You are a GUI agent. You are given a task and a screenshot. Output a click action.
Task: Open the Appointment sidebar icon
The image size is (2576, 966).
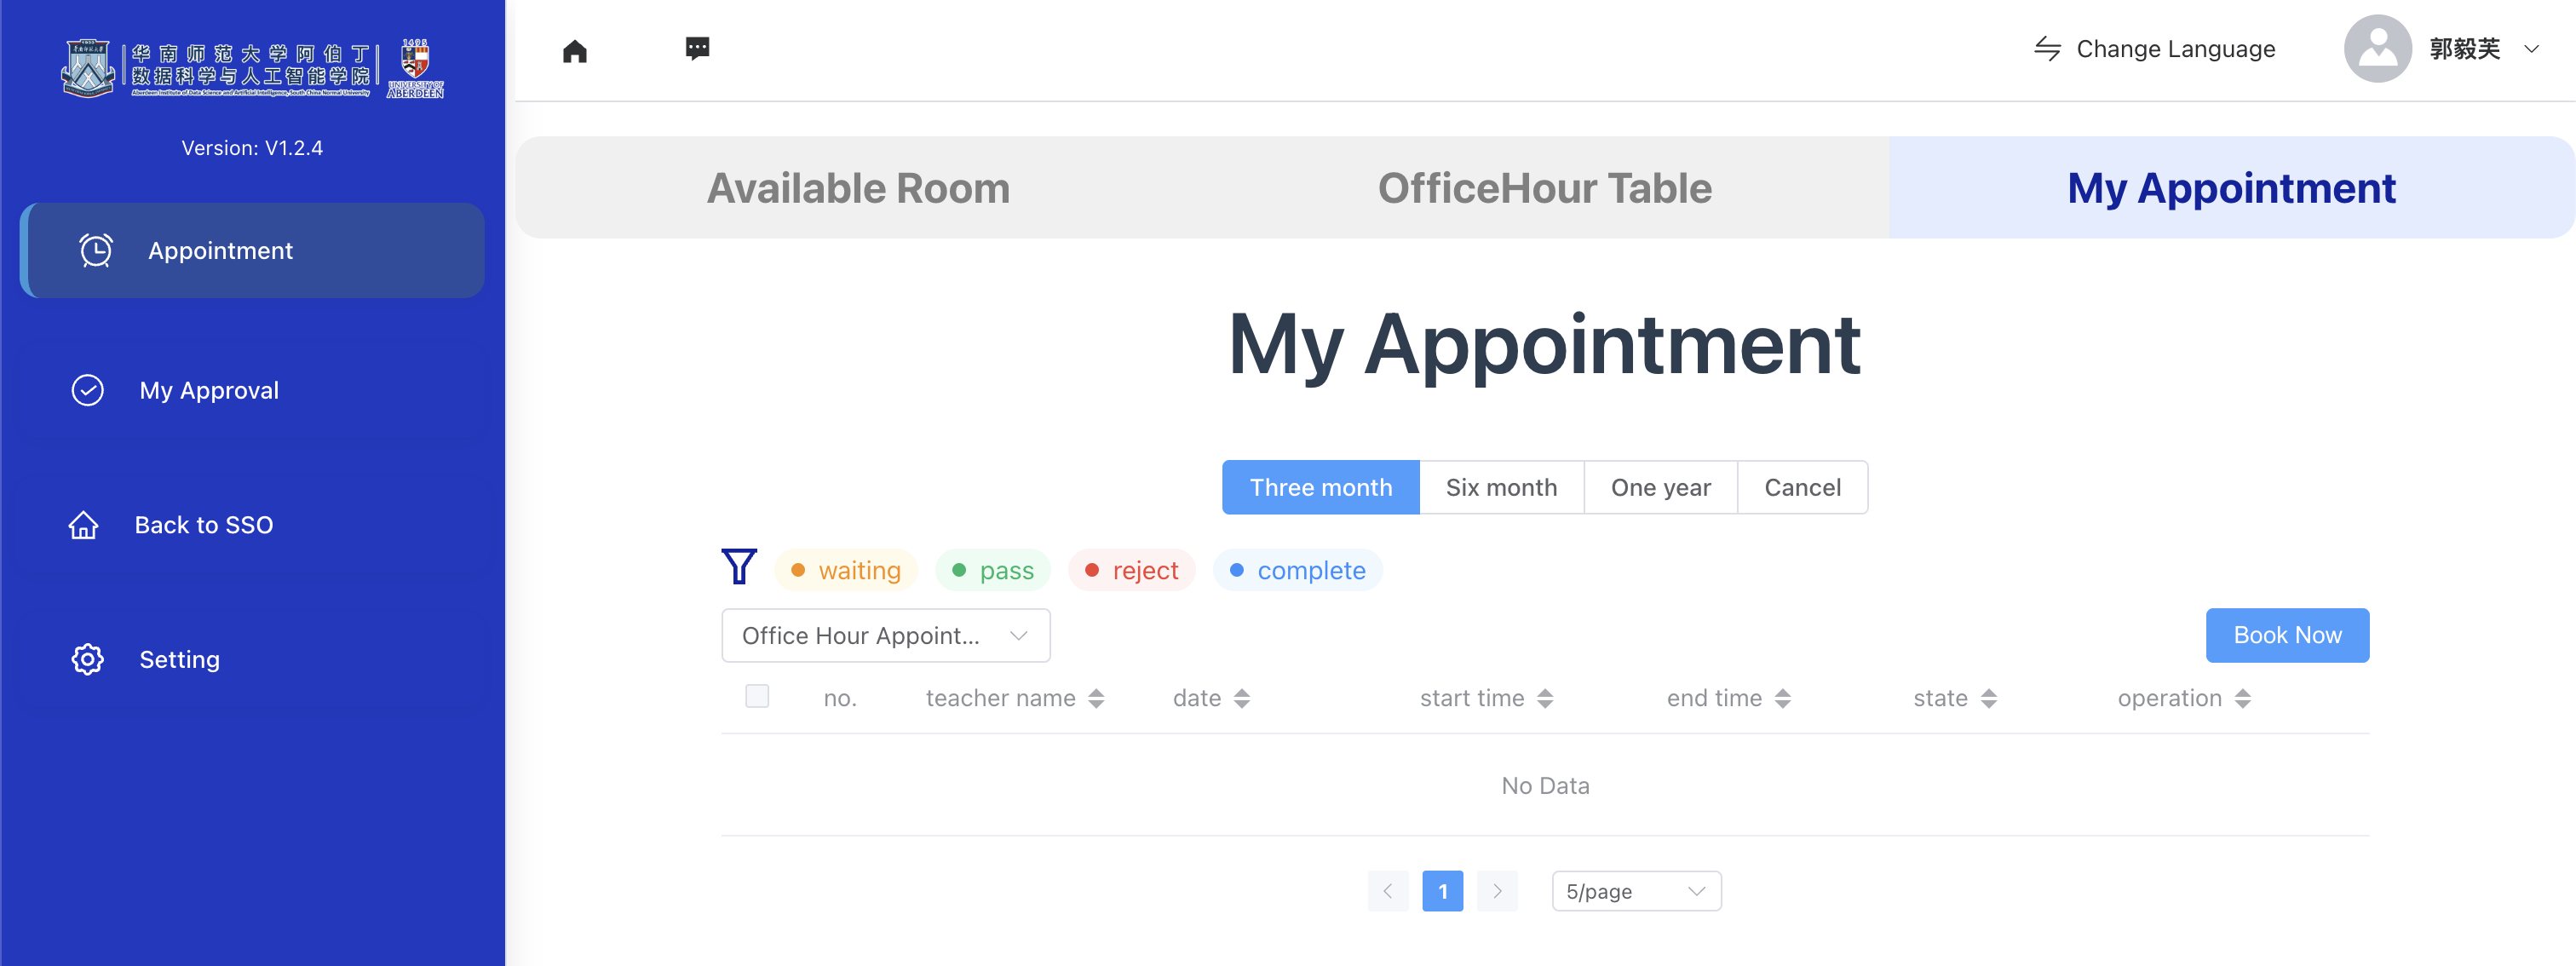click(95, 251)
